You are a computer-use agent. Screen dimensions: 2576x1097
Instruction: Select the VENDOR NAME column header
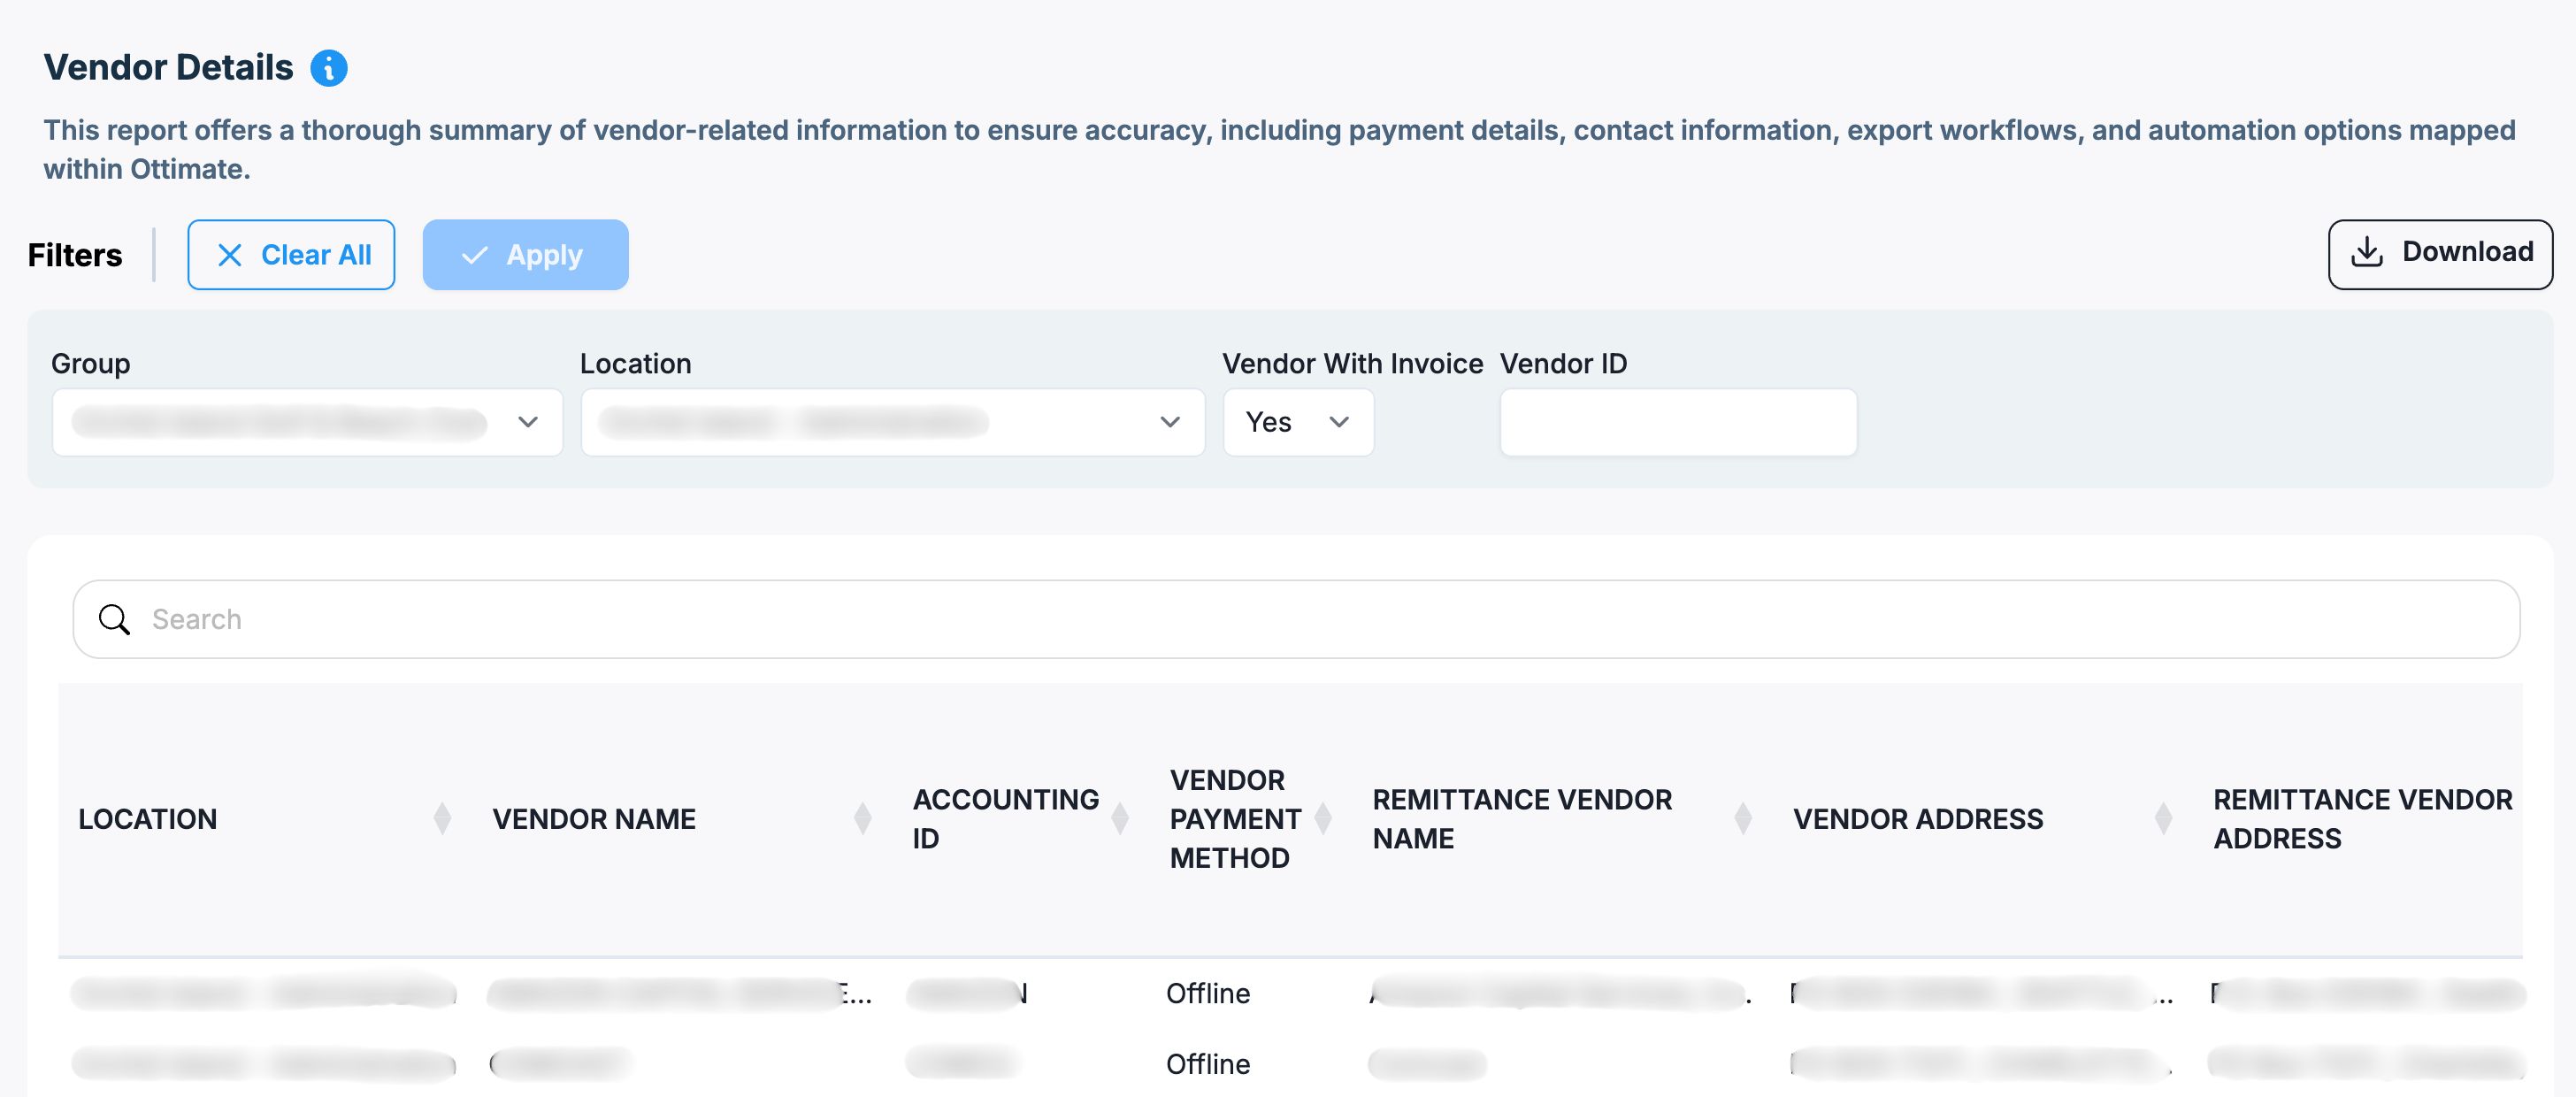(594, 818)
